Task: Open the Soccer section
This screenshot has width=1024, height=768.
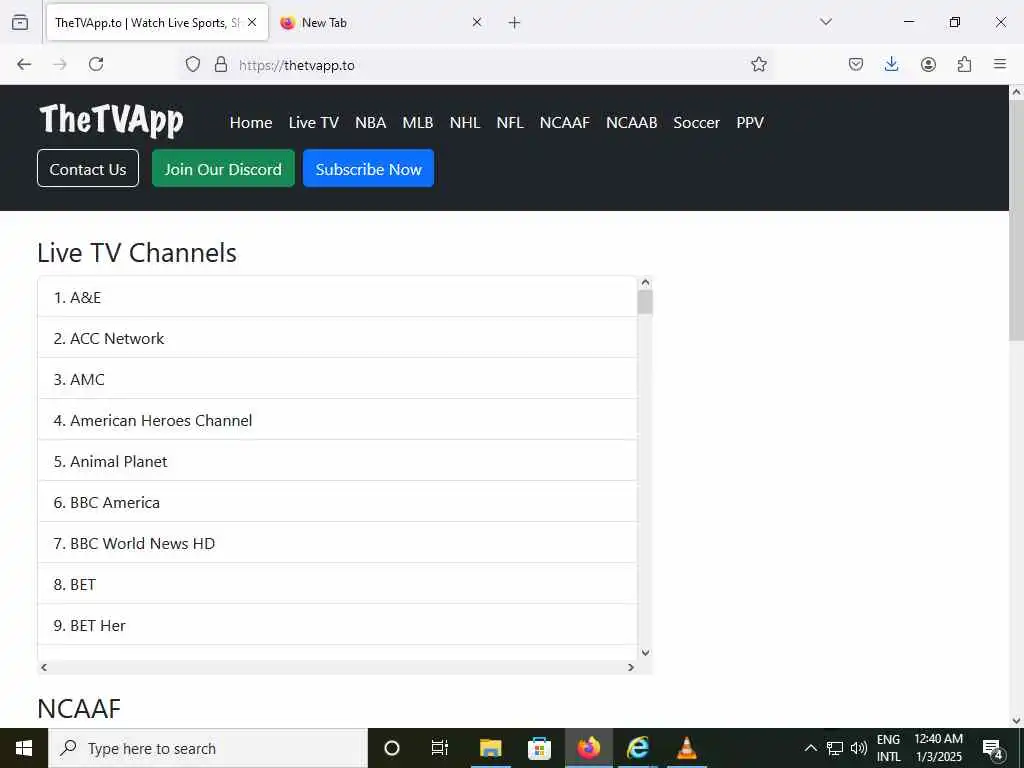Action: [x=697, y=122]
